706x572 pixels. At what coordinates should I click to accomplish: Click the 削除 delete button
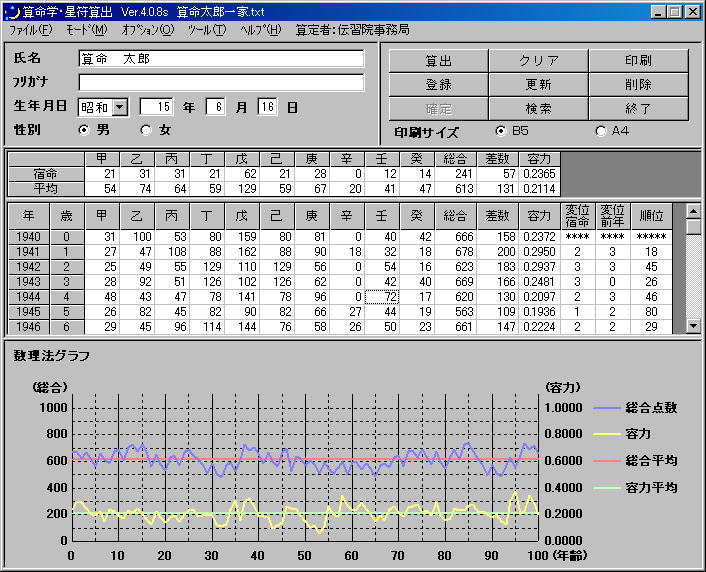(638, 84)
